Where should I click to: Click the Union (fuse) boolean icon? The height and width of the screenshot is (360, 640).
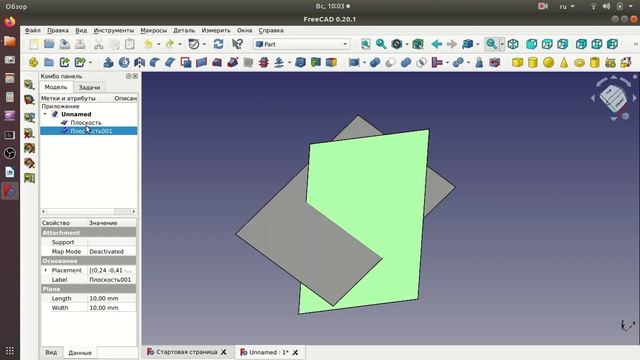point(406,62)
